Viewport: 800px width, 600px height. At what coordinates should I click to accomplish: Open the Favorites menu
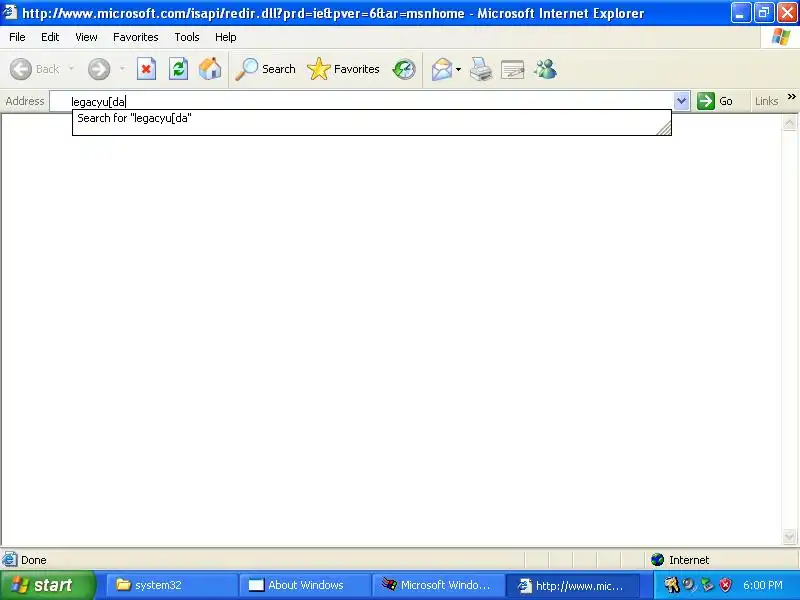tap(136, 37)
